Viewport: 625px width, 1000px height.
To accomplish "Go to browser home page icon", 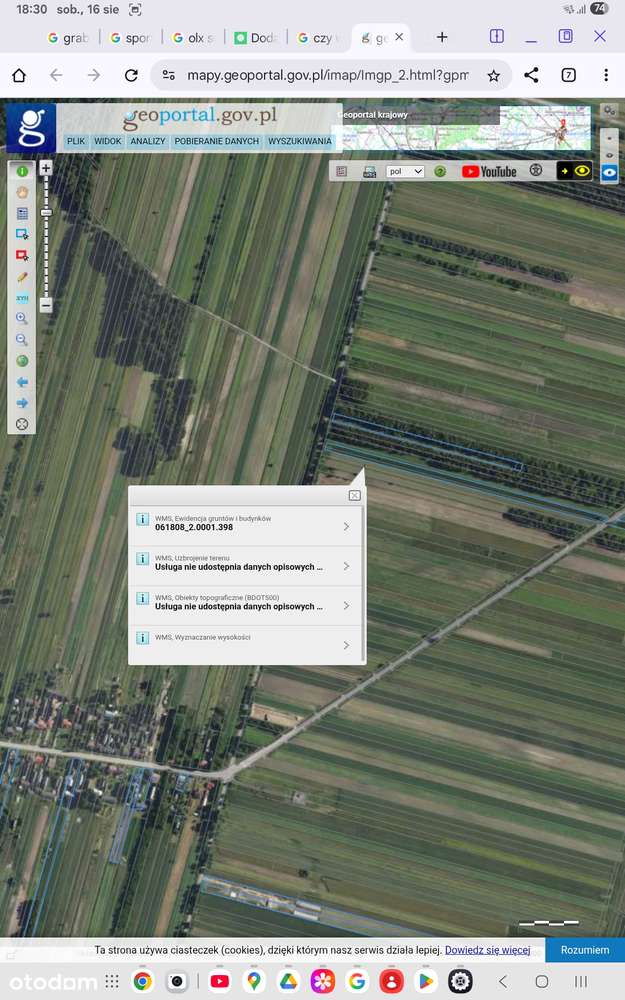I will tap(19, 75).
